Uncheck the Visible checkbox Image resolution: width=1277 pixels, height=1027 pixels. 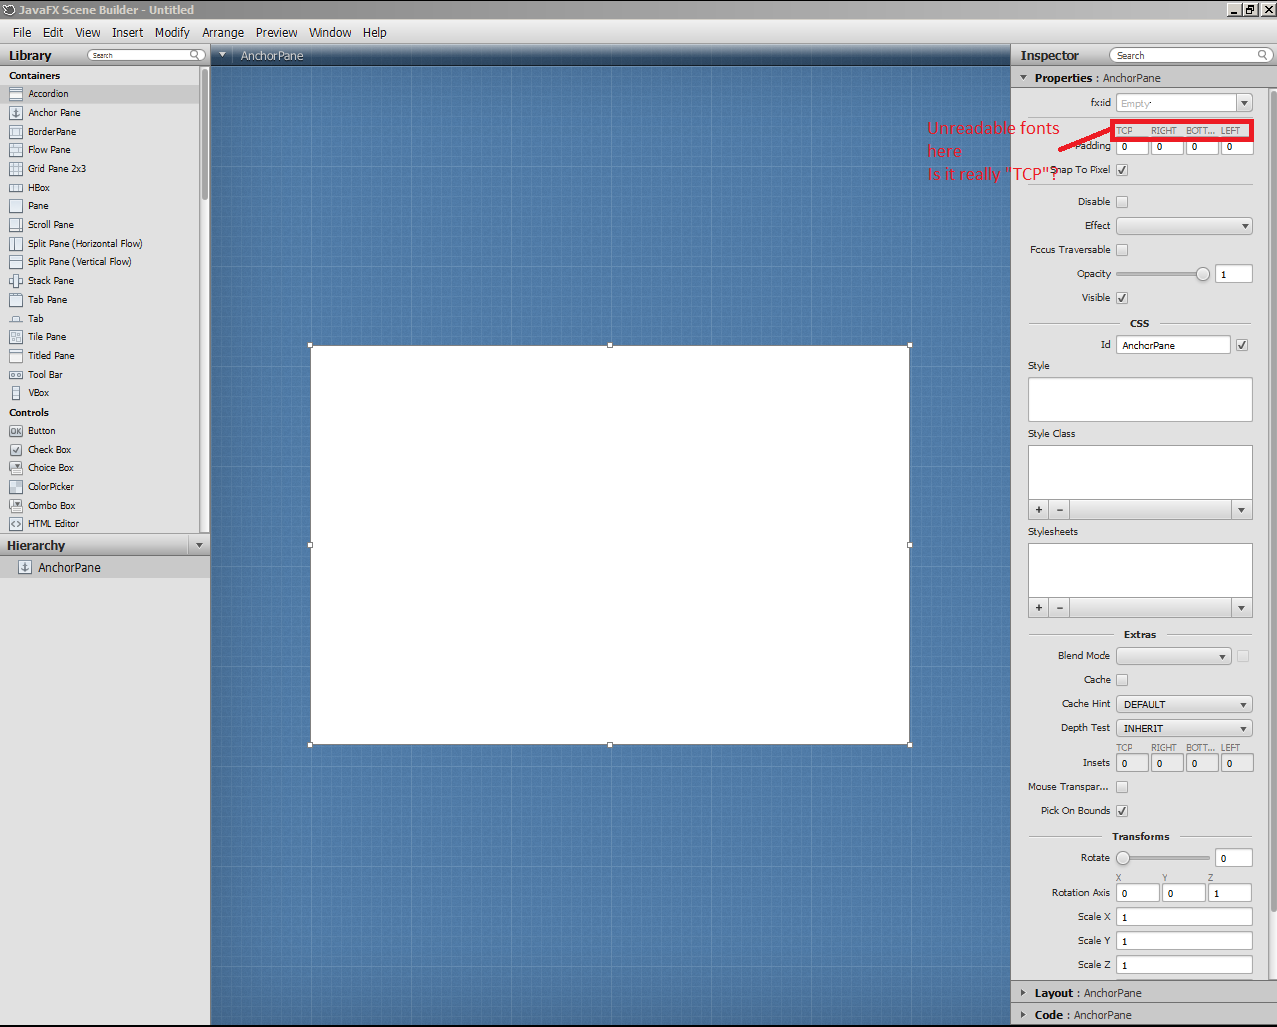[x=1122, y=298]
